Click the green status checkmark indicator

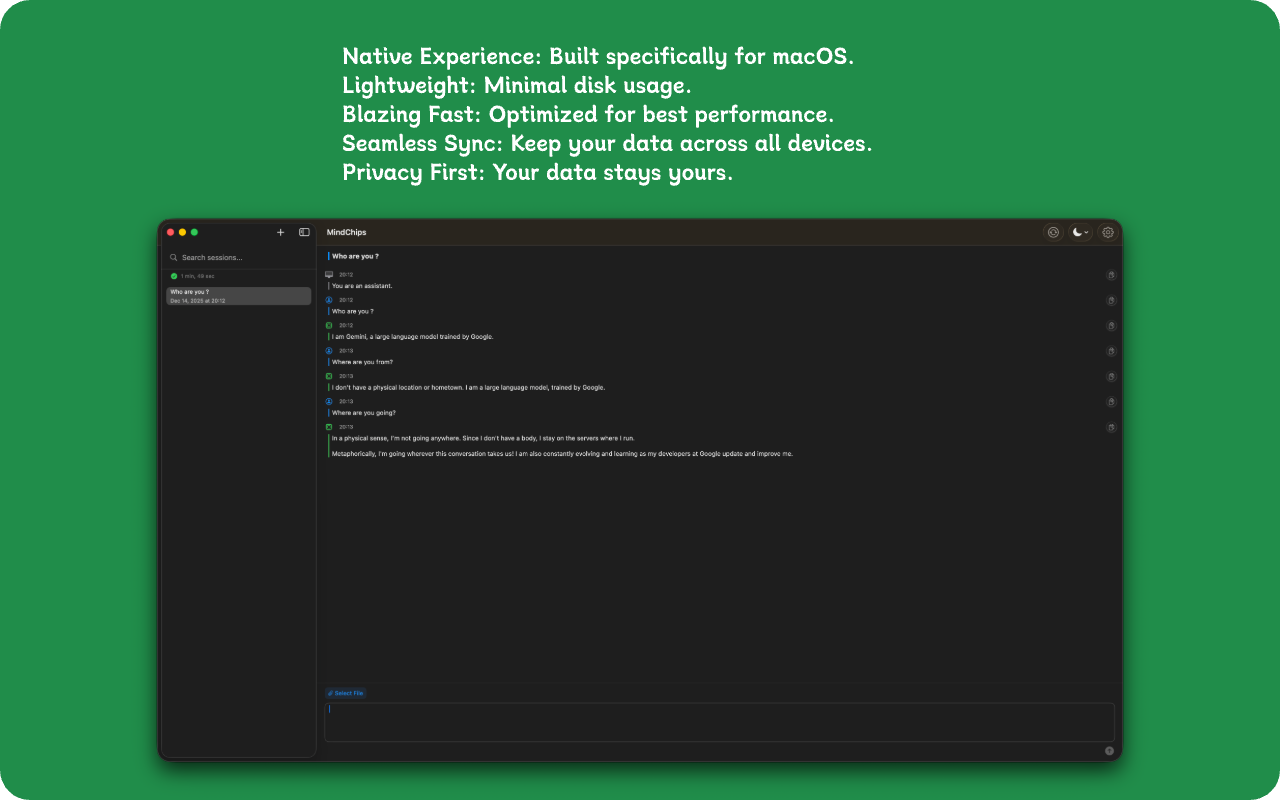click(x=172, y=275)
